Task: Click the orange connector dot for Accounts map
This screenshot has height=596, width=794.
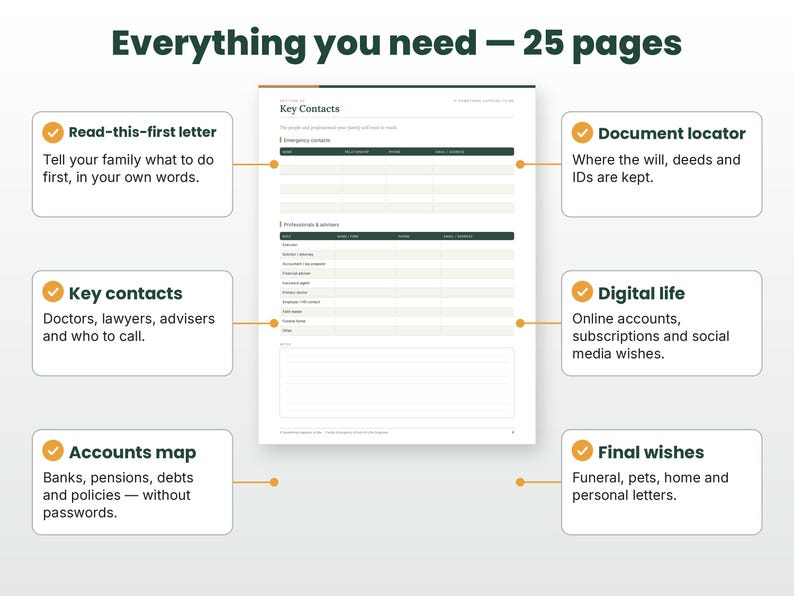Action: (274, 482)
